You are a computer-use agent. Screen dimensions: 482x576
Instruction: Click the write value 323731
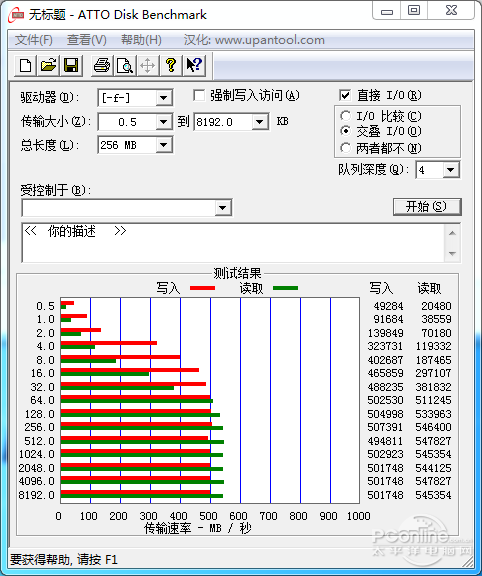tap(385, 346)
